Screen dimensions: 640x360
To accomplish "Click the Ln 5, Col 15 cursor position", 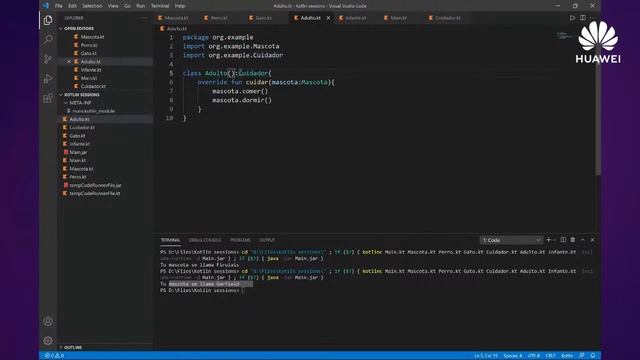I will pyautogui.click(x=486, y=356).
